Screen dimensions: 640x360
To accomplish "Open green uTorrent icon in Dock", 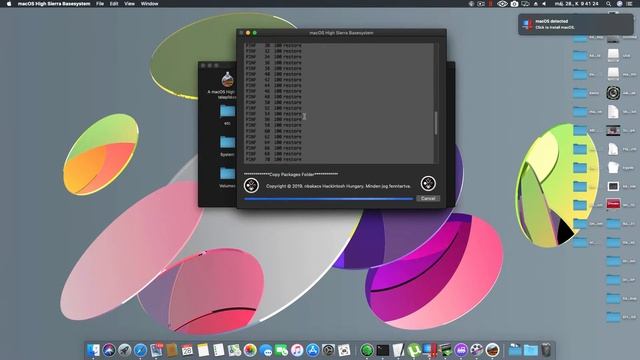I will tap(414, 350).
